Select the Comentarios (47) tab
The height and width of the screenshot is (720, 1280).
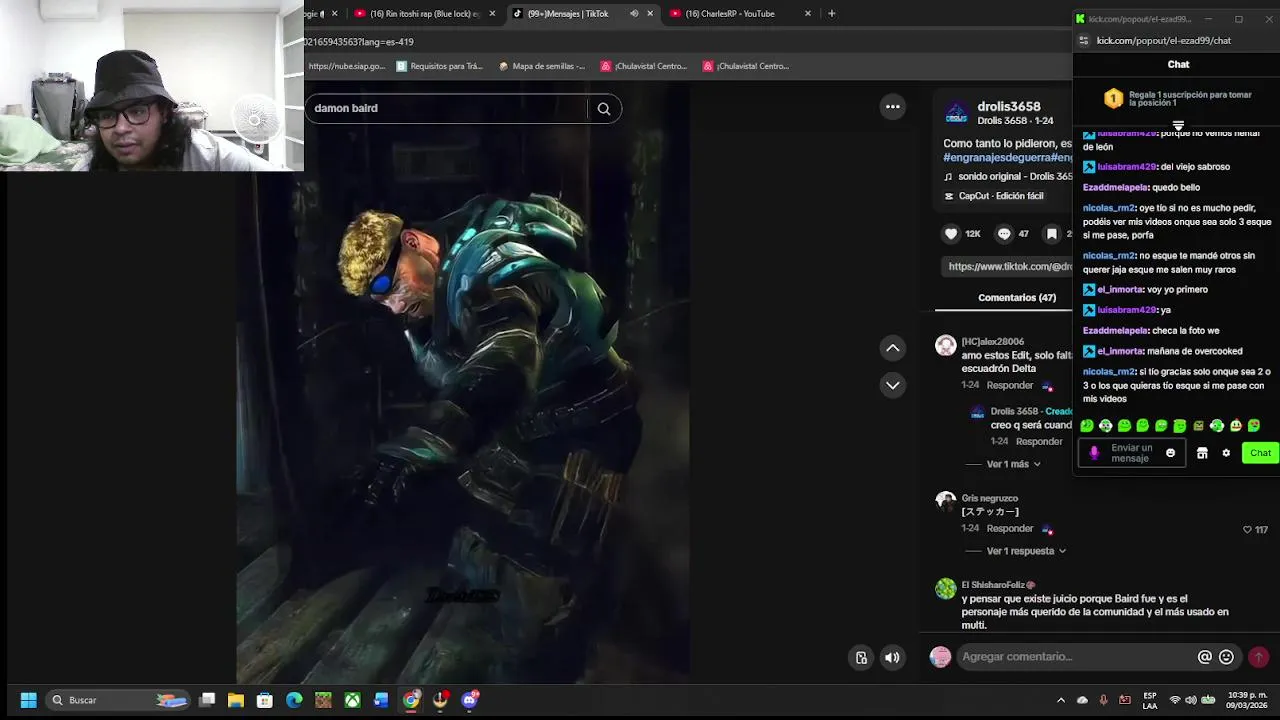(x=1016, y=298)
